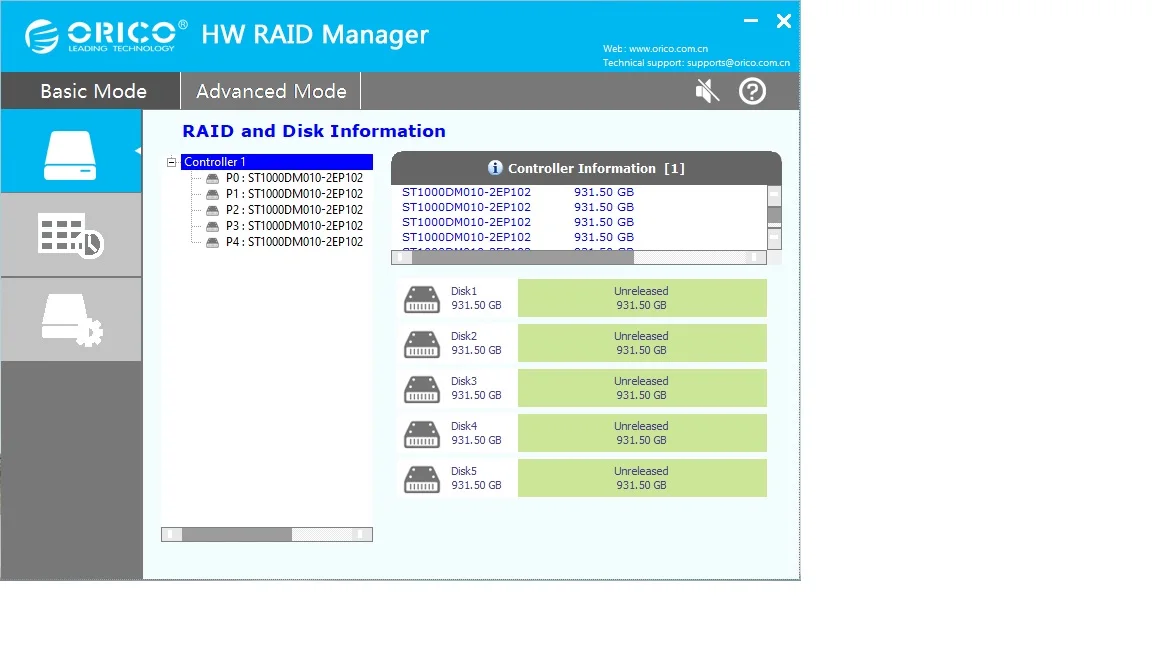Click the Controller Information [1] header
Image resolution: width=1152 pixels, height=648 pixels.
tap(586, 168)
